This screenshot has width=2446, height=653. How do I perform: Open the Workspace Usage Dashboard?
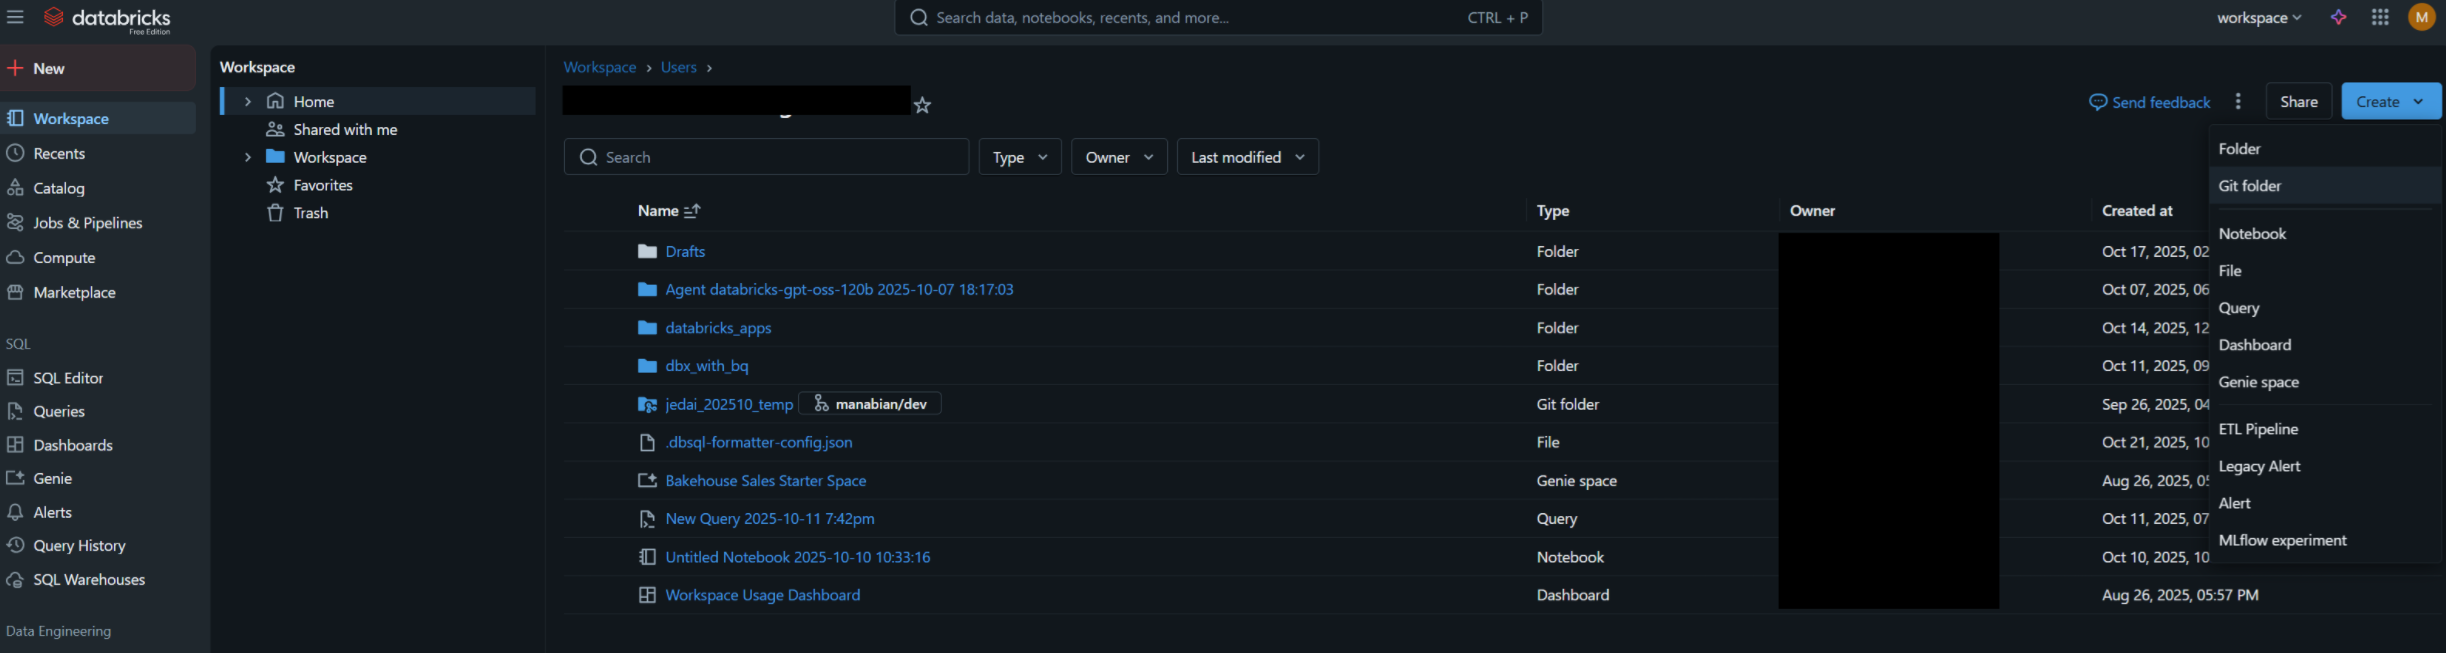(762, 595)
